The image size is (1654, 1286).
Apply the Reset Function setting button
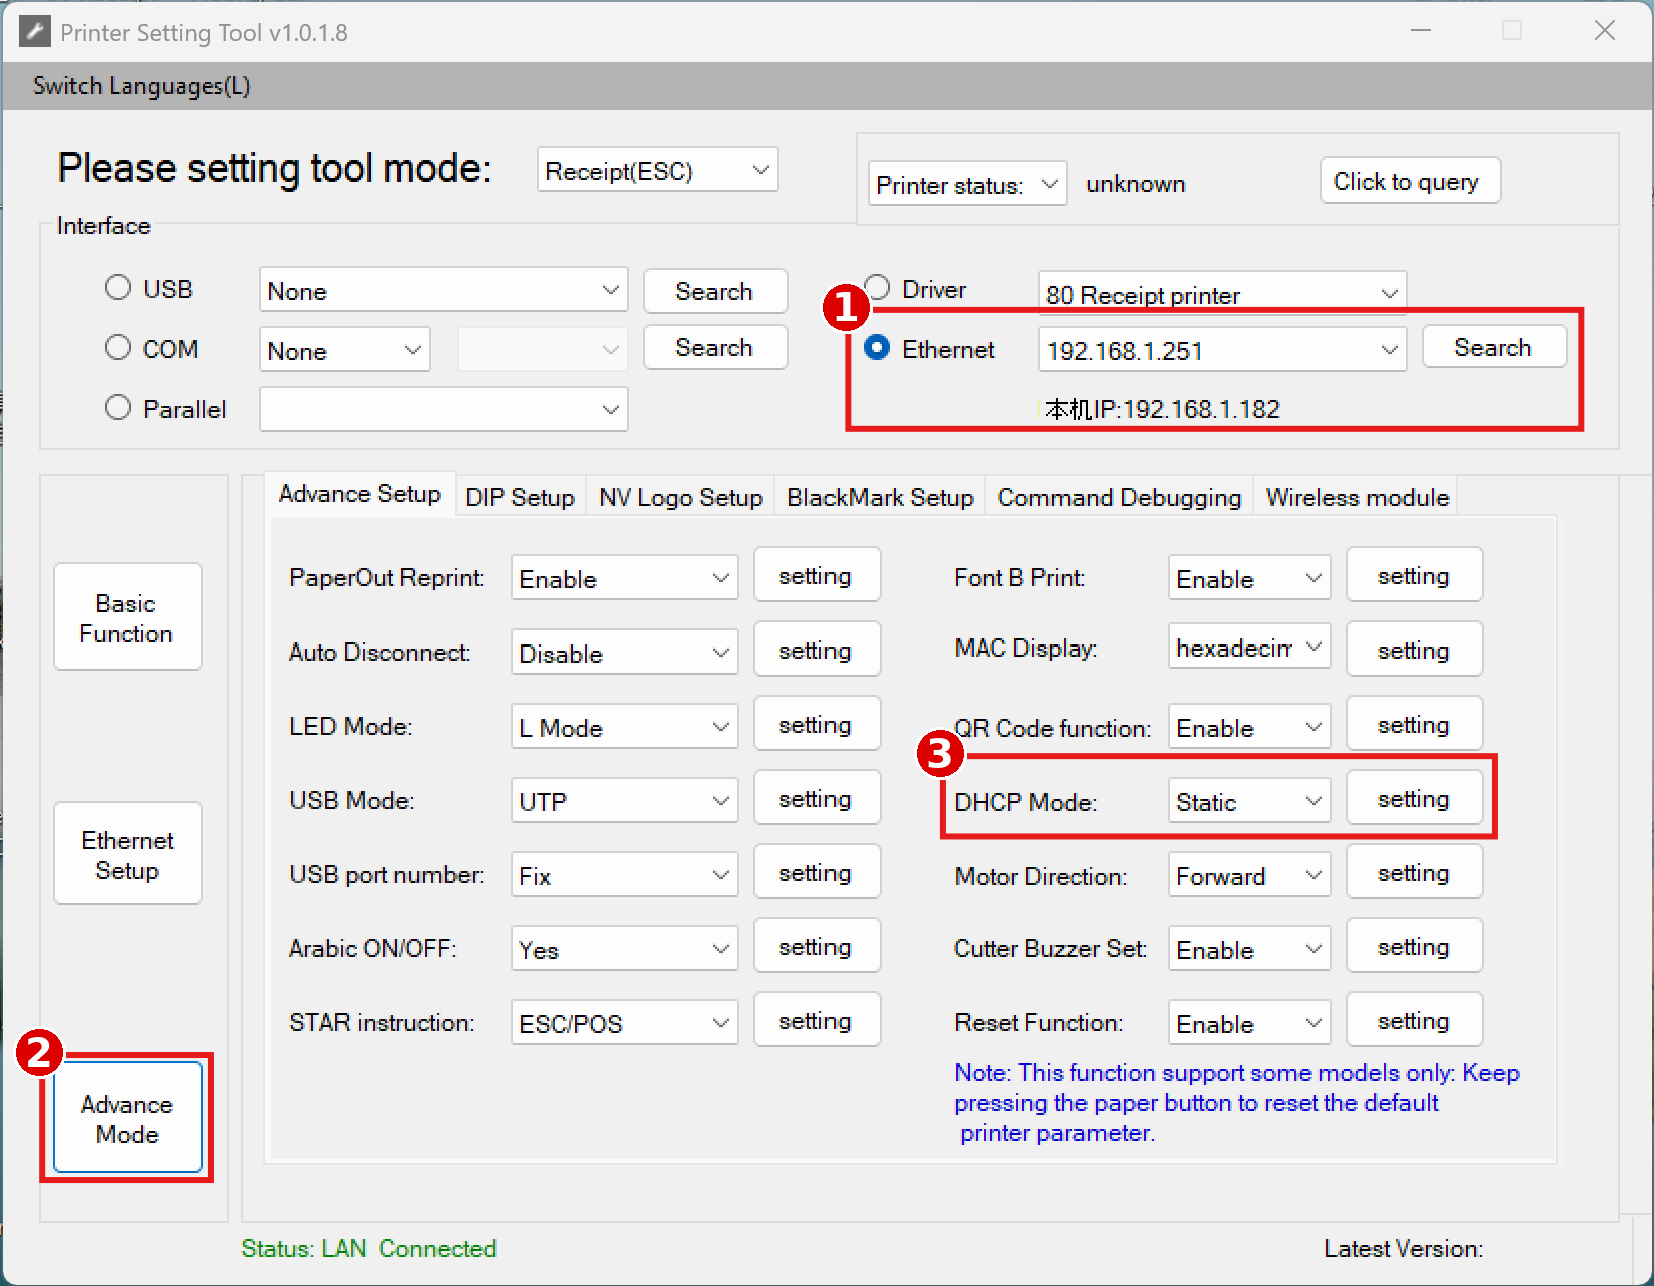pyautogui.click(x=1414, y=1020)
